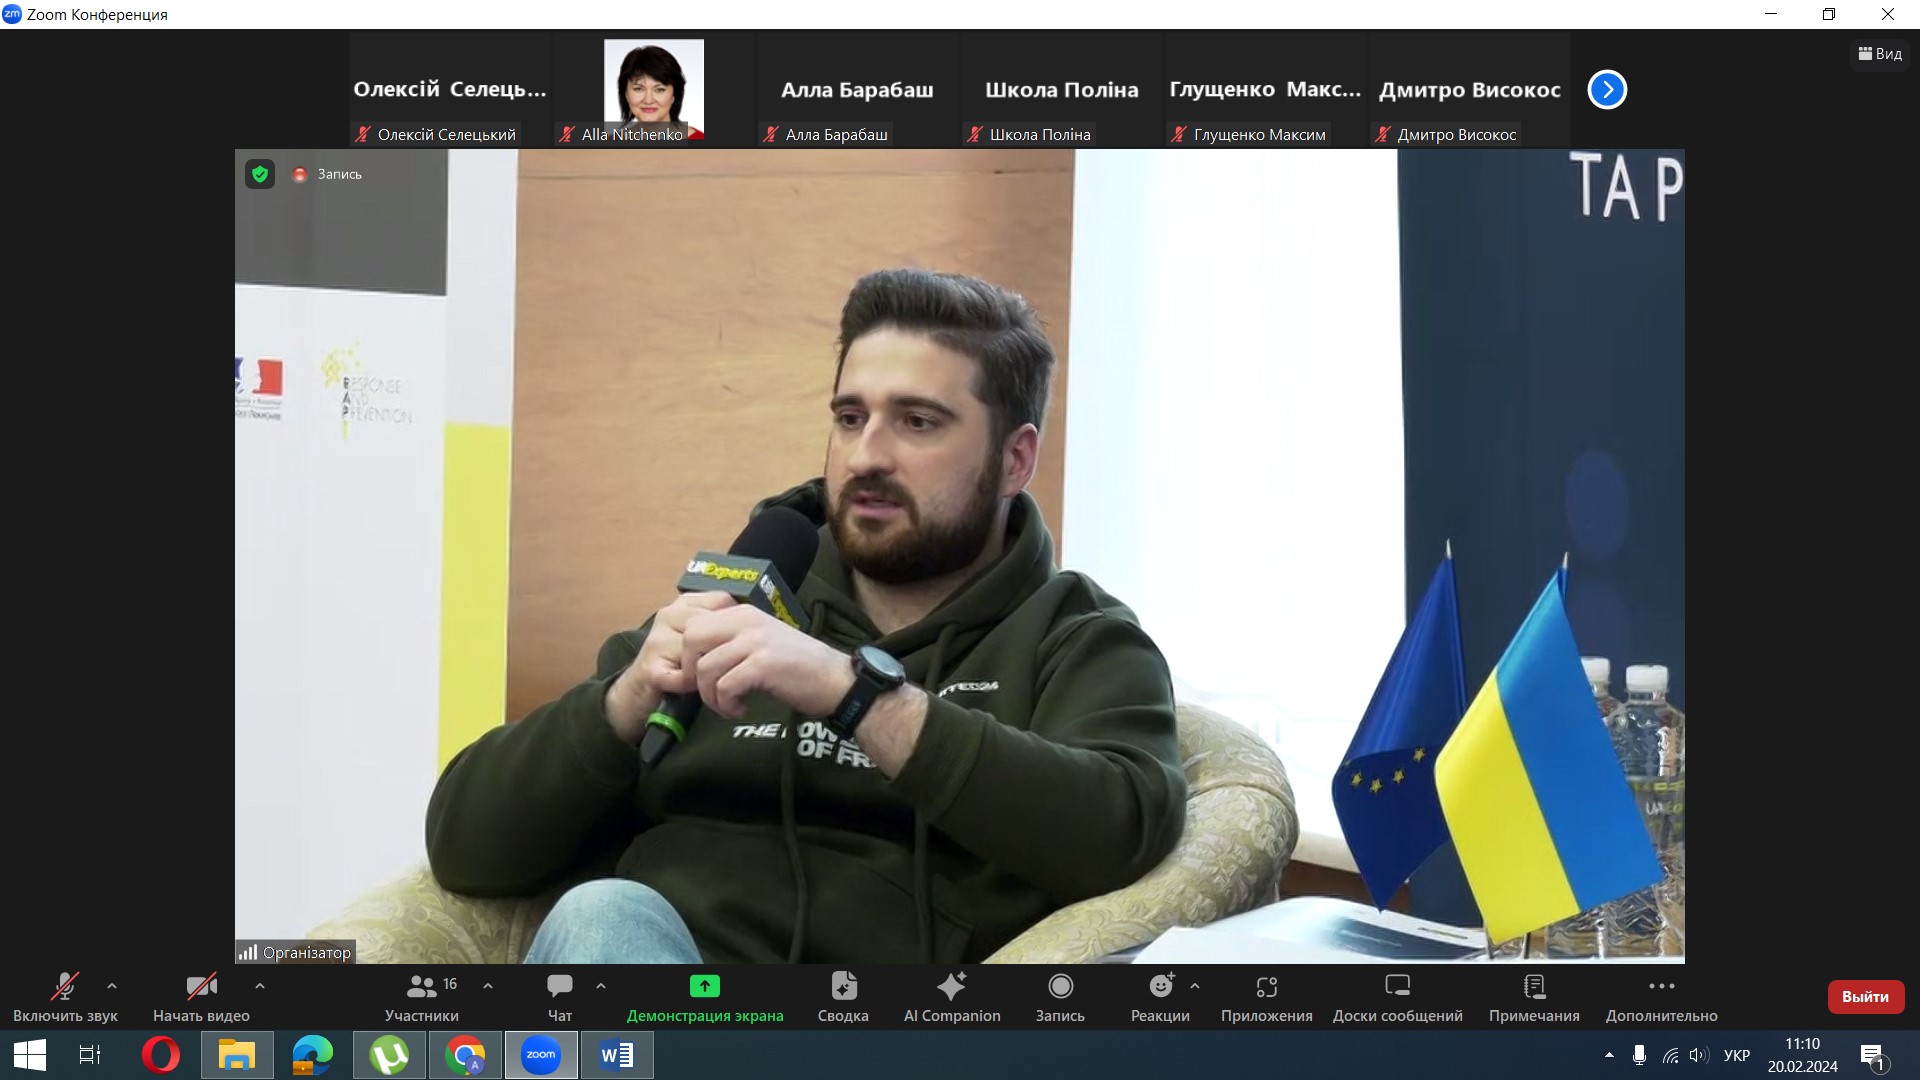
Task: Select Alla Nitchenko's video thumbnail
Action: click(x=654, y=90)
